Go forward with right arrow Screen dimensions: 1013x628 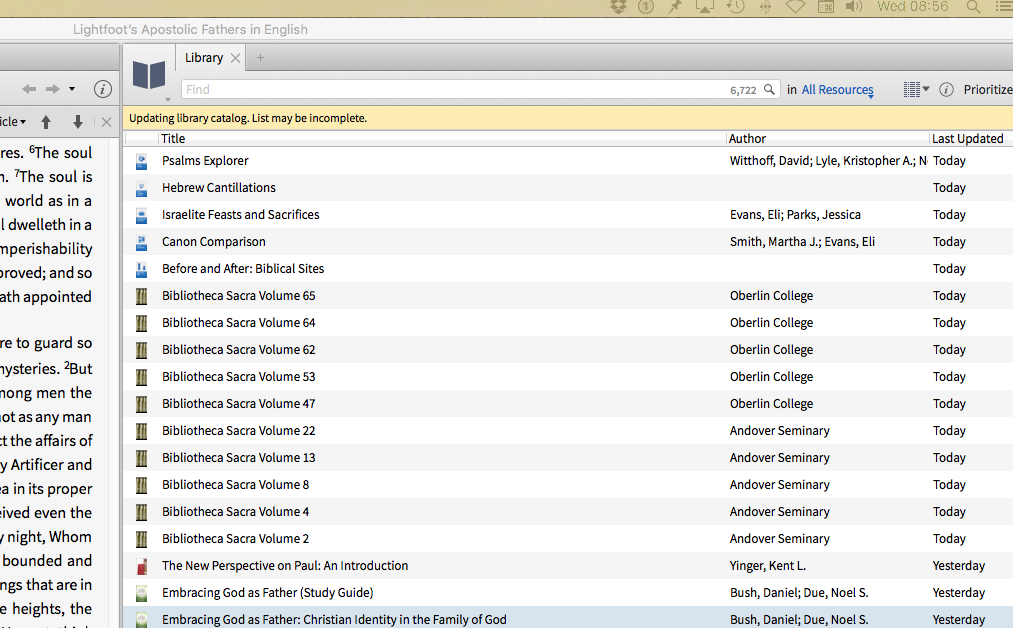[x=53, y=89]
